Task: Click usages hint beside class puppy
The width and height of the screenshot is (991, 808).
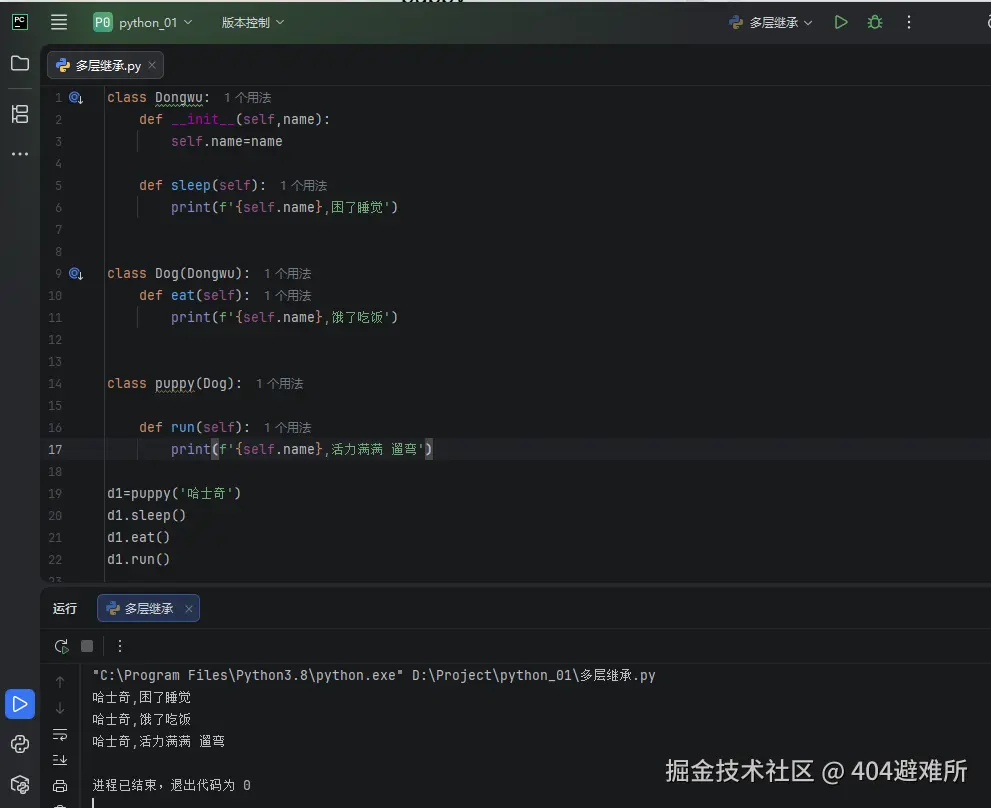Action: click(279, 383)
